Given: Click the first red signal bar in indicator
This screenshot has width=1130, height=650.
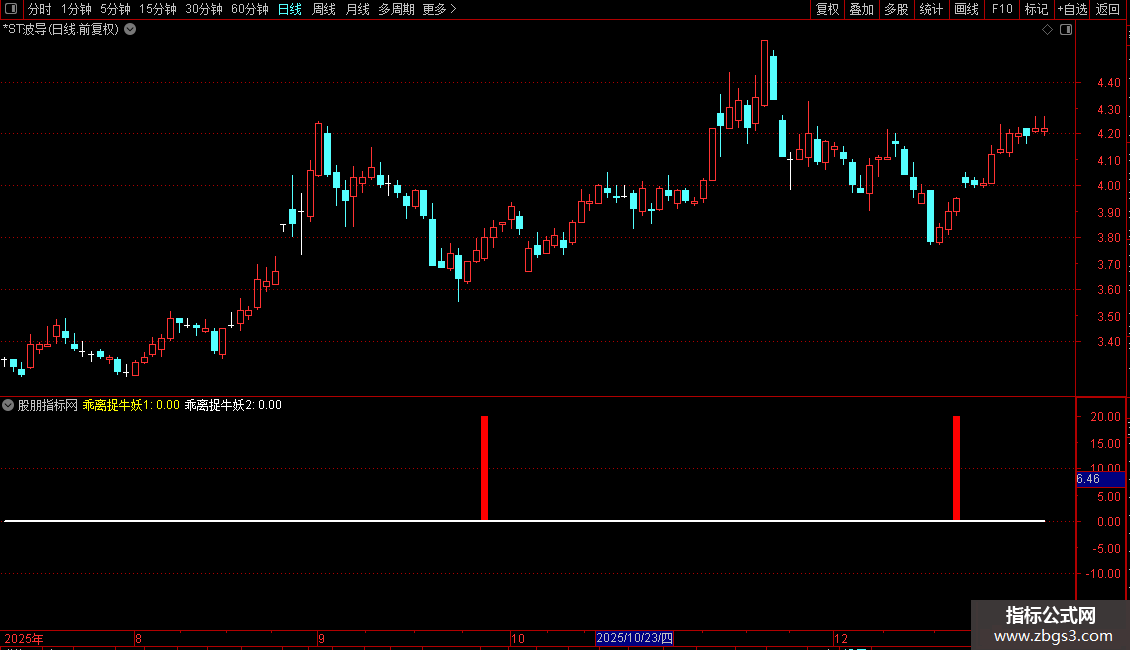Looking at the screenshot, I should (484, 468).
